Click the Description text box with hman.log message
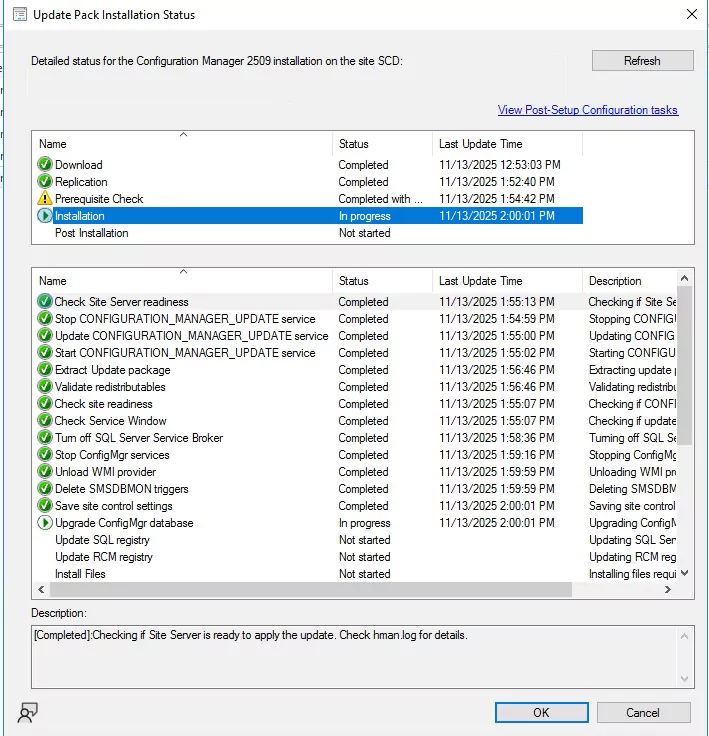709x736 pixels. click(x=354, y=657)
